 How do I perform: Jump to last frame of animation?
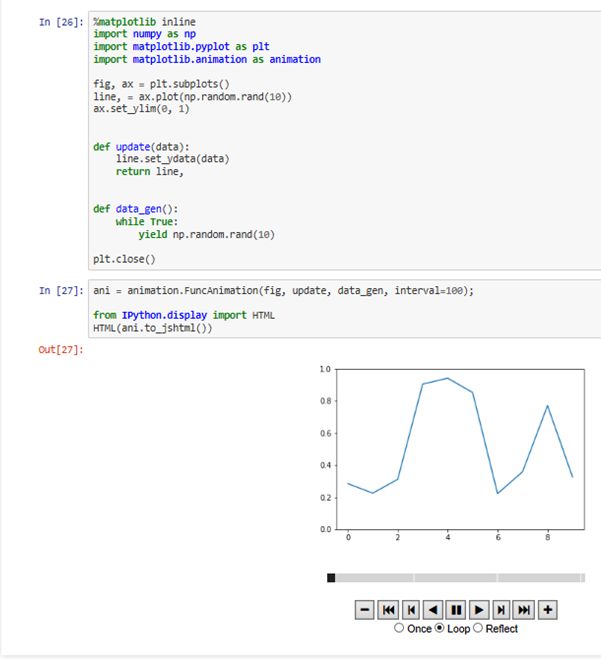point(524,609)
